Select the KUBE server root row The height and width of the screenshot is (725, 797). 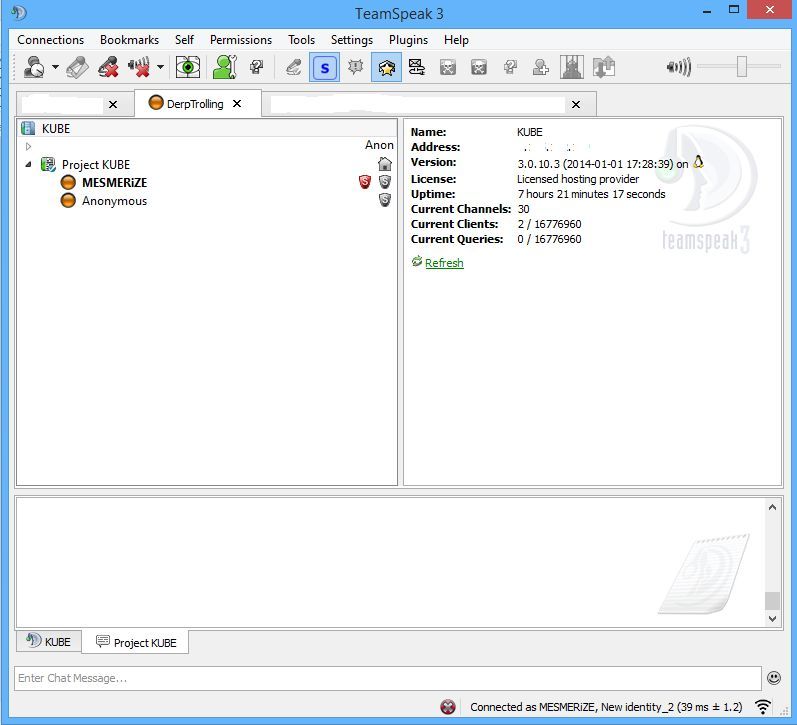(207, 128)
